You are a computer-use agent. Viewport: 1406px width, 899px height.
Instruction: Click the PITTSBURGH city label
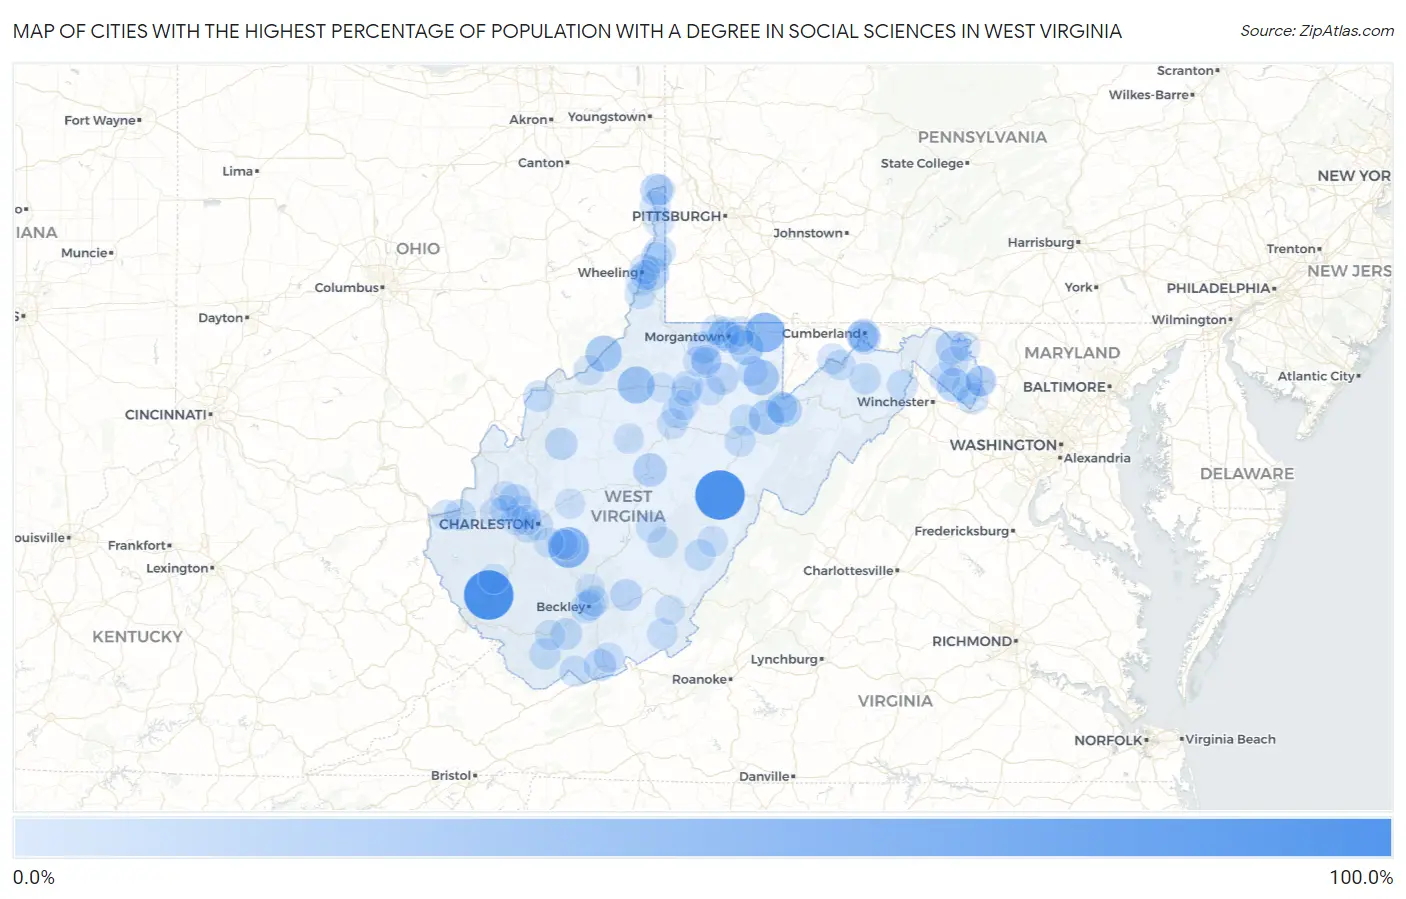676,216
